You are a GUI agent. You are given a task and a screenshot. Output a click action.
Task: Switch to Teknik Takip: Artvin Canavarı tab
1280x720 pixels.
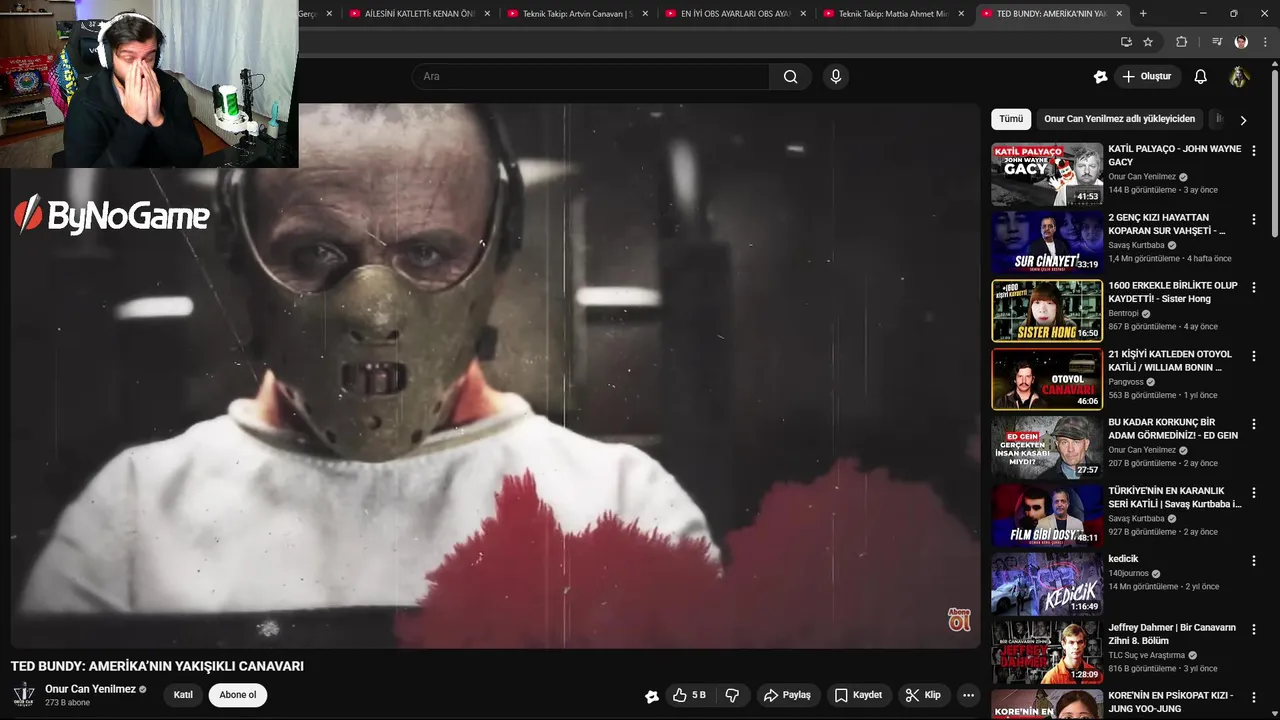click(x=577, y=14)
